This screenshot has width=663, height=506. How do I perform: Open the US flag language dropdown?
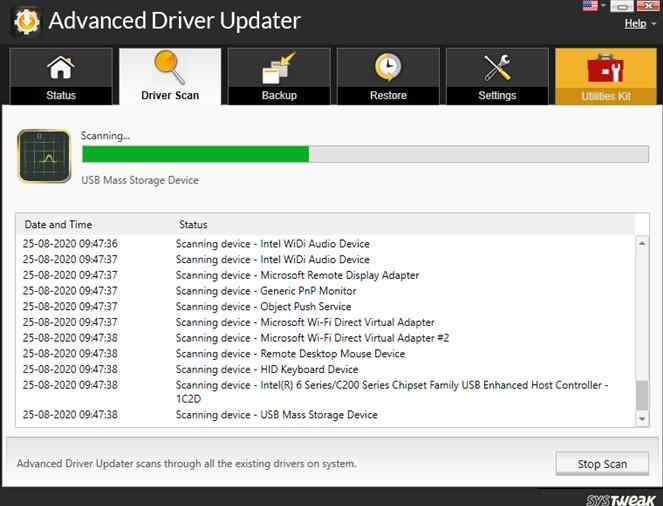[x=589, y=6]
